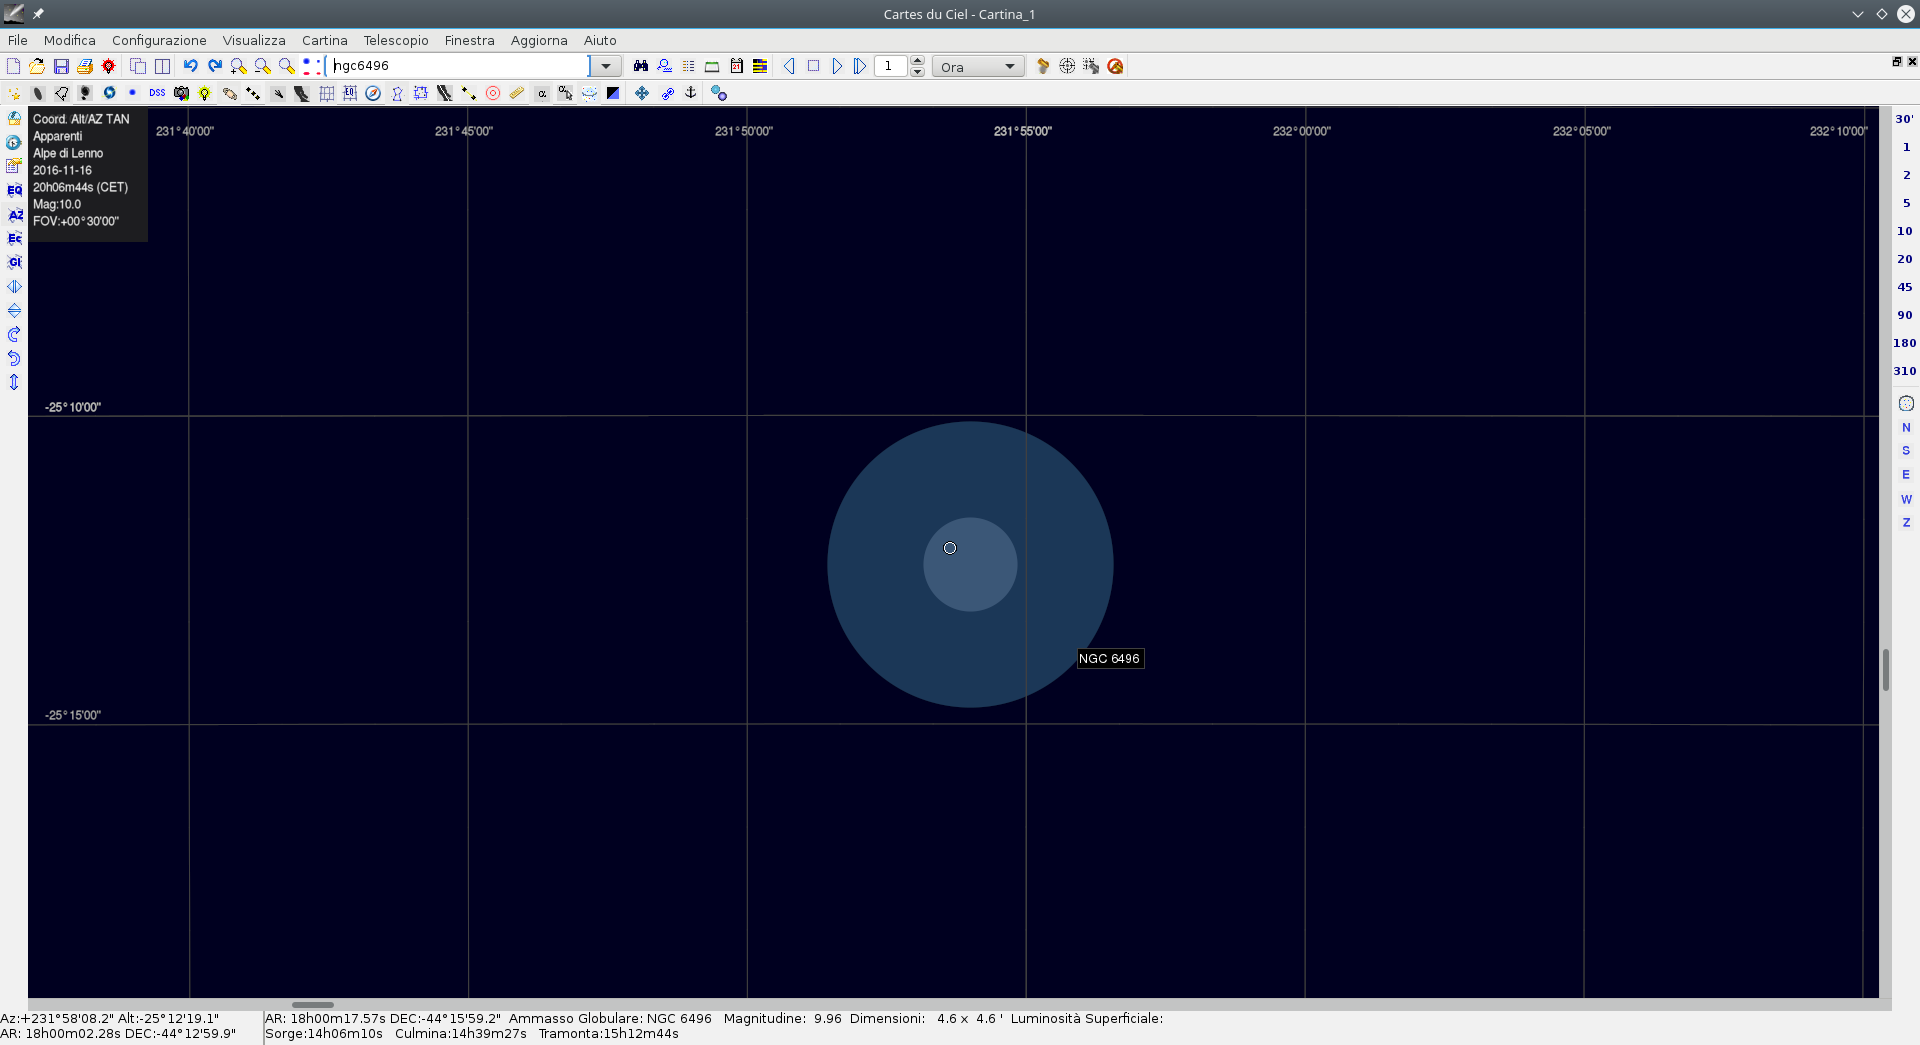
Task: Toggle object labels with alpha icon
Action: coord(542,93)
